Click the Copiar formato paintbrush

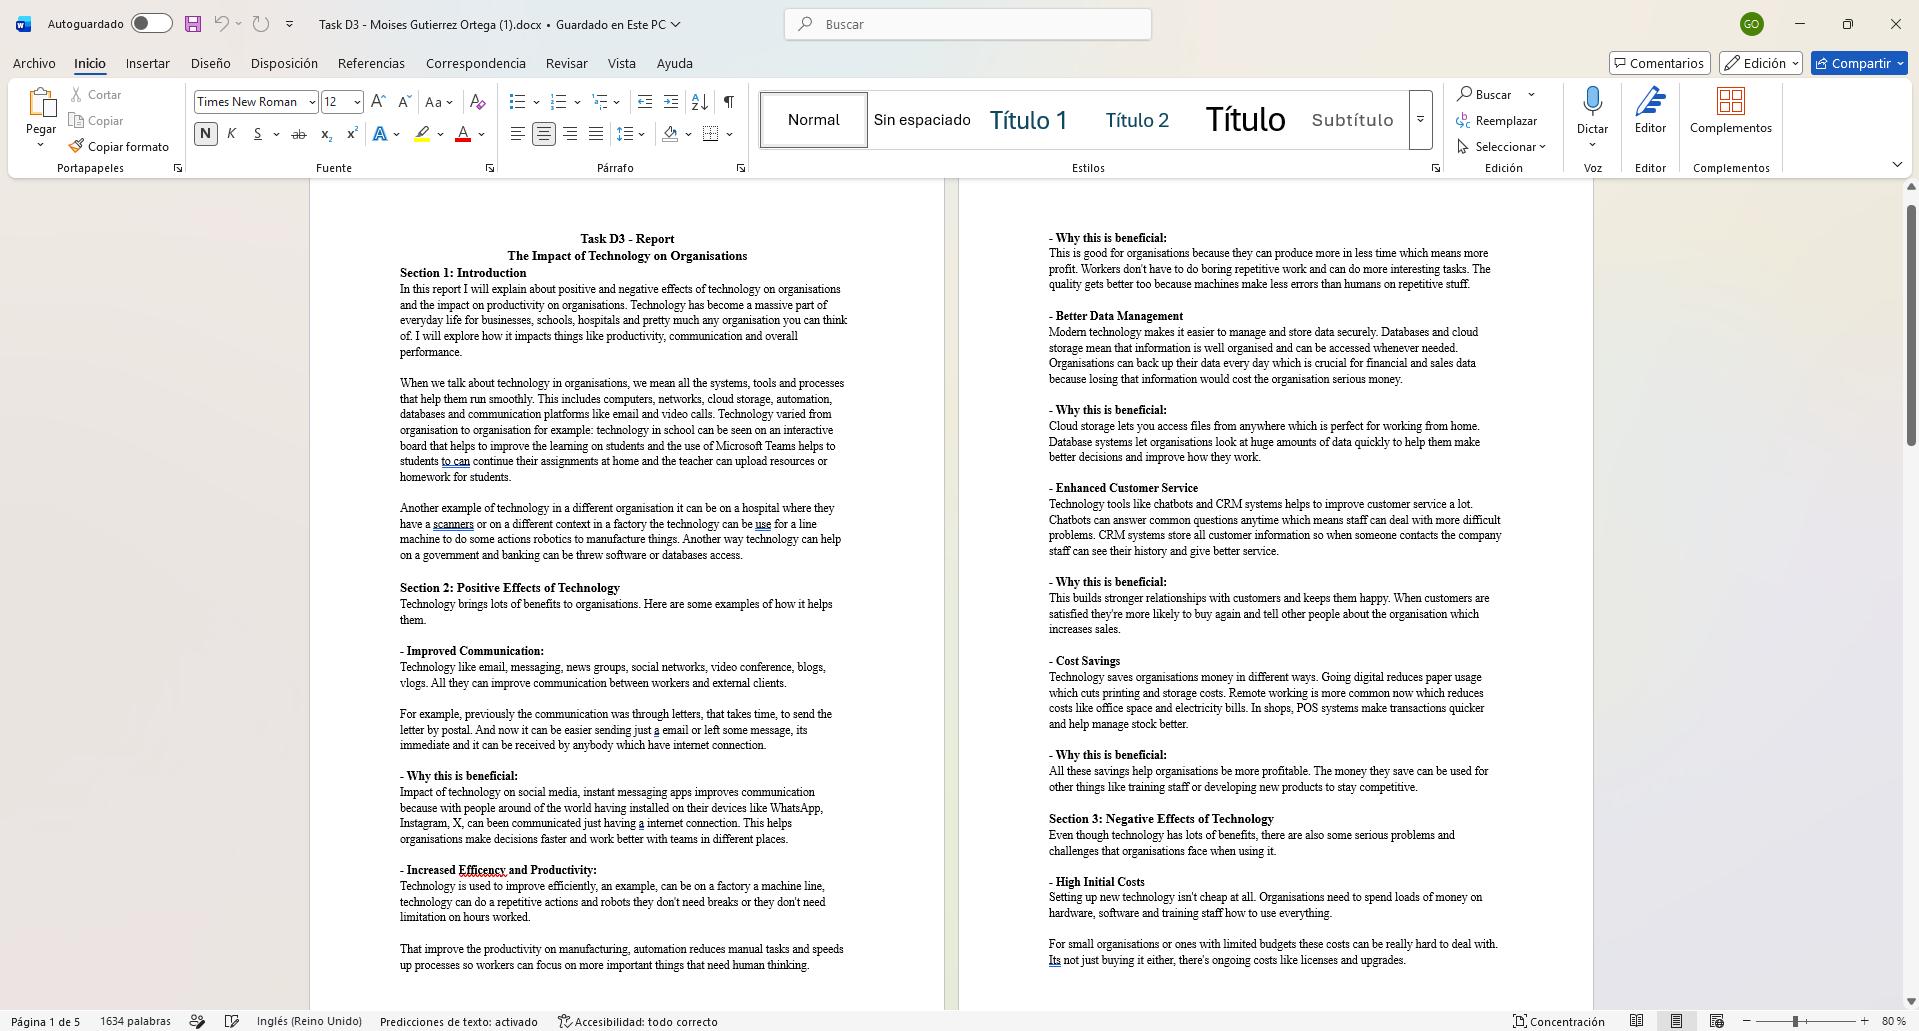(119, 147)
